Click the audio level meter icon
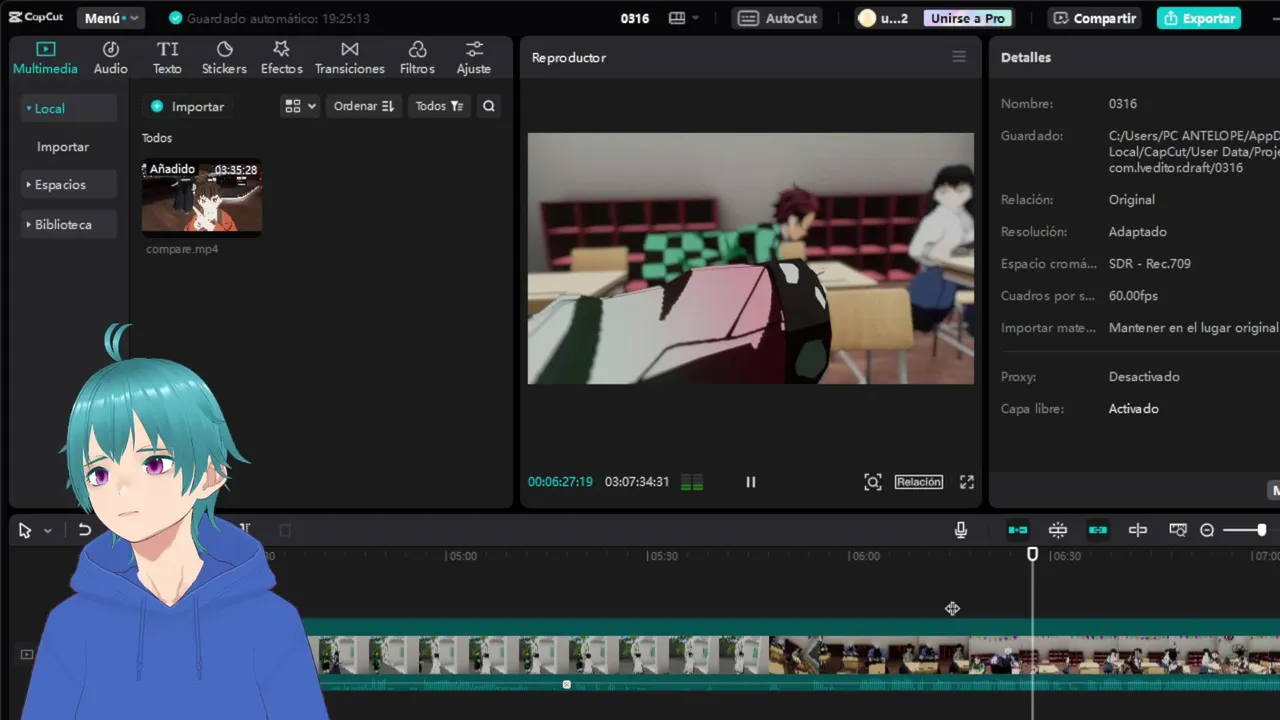 (692, 482)
